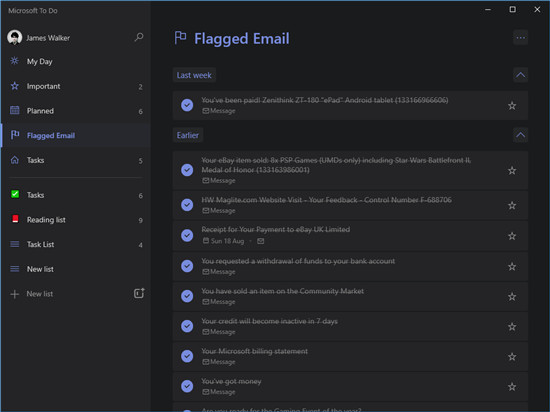Star the credit inactive task

pos(512,326)
